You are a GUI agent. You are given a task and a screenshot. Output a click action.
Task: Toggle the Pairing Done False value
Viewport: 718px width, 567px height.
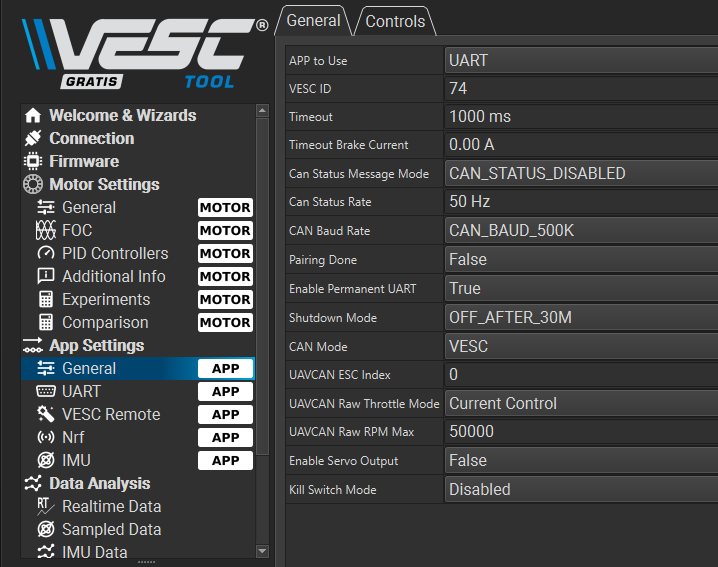582,260
